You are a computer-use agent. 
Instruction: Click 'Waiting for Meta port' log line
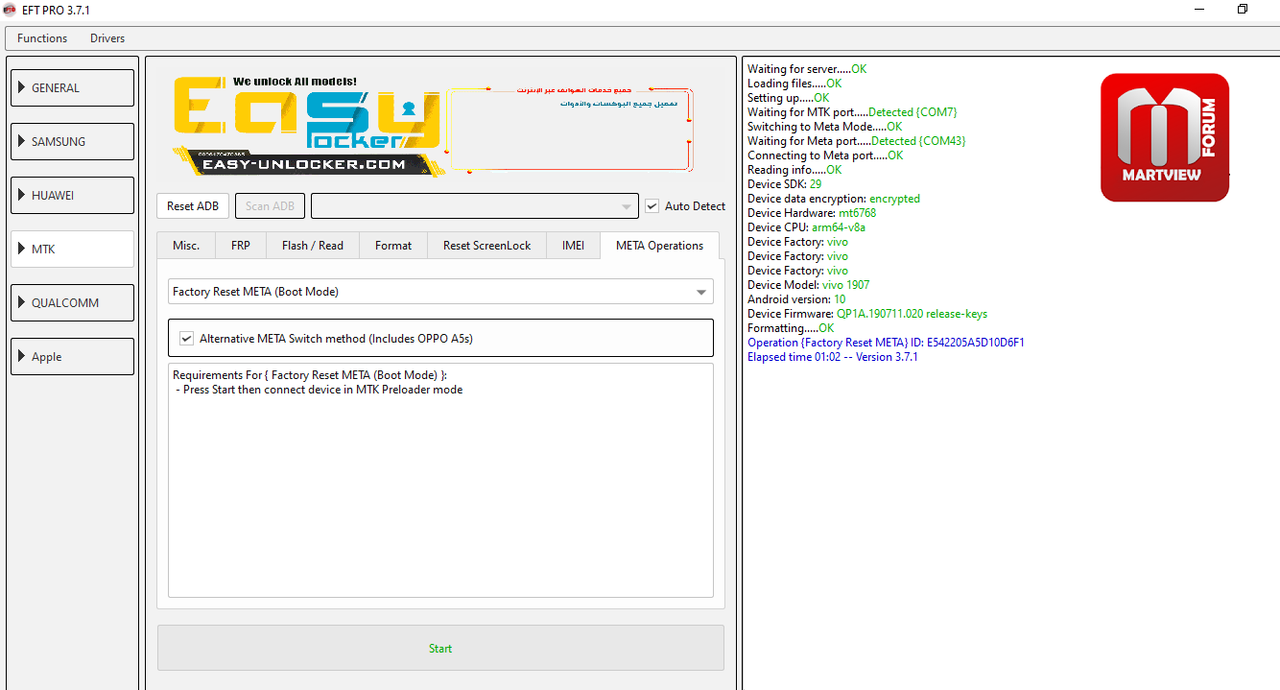pyautogui.click(x=856, y=141)
